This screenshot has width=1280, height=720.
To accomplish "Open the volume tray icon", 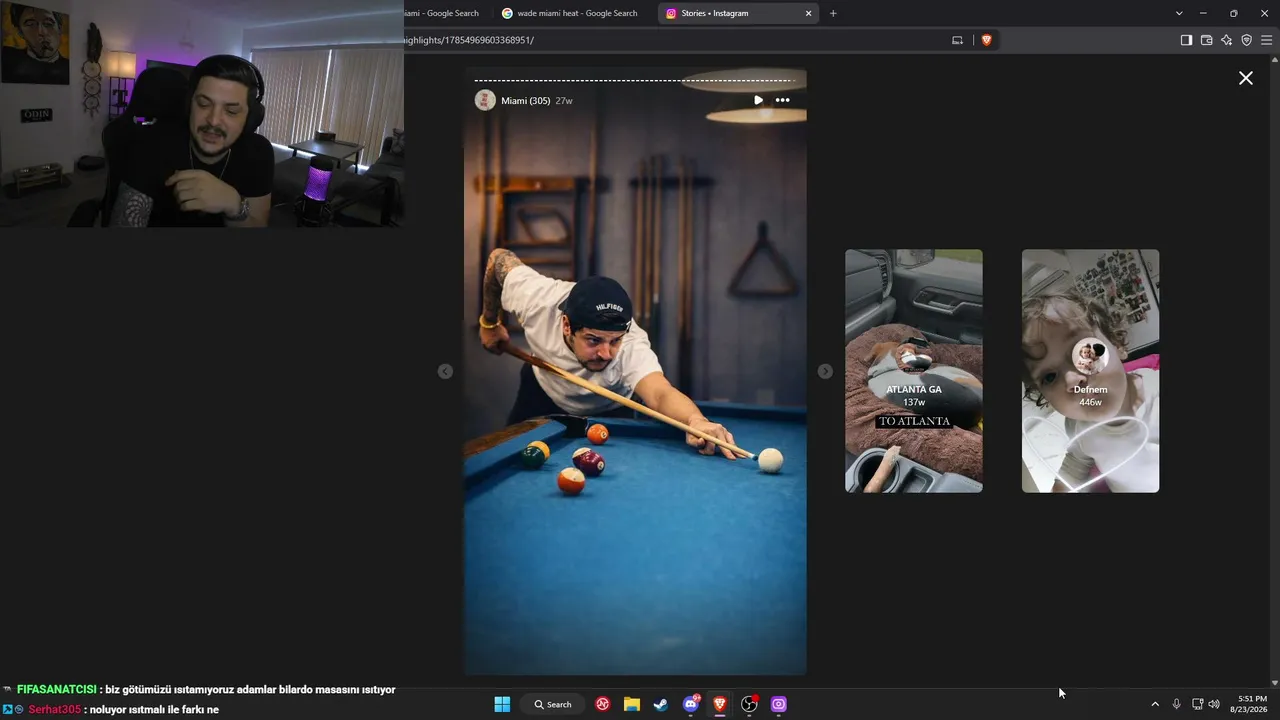I will pos(1214,704).
